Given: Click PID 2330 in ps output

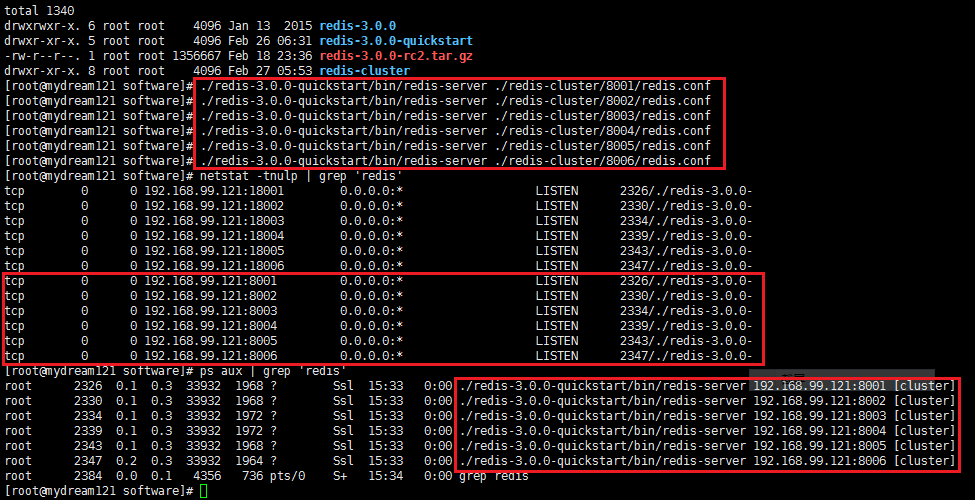Looking at the screenshot, I should tap(88, 401).
